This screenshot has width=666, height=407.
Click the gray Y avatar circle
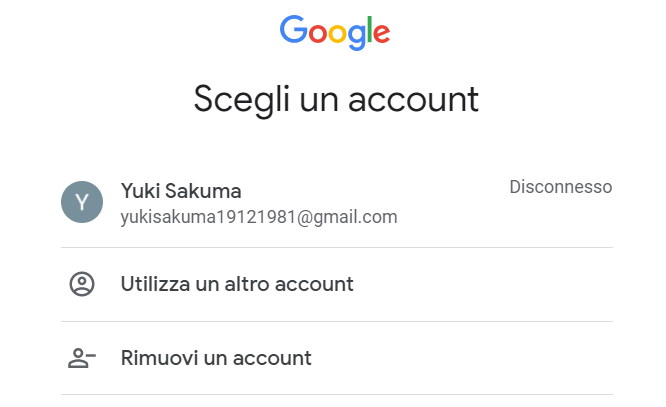[82, 202]
